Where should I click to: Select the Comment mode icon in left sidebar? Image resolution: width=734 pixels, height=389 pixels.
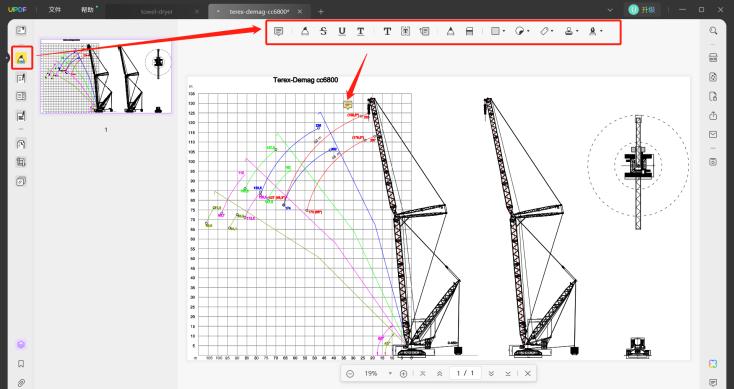(x=21, y=59)
